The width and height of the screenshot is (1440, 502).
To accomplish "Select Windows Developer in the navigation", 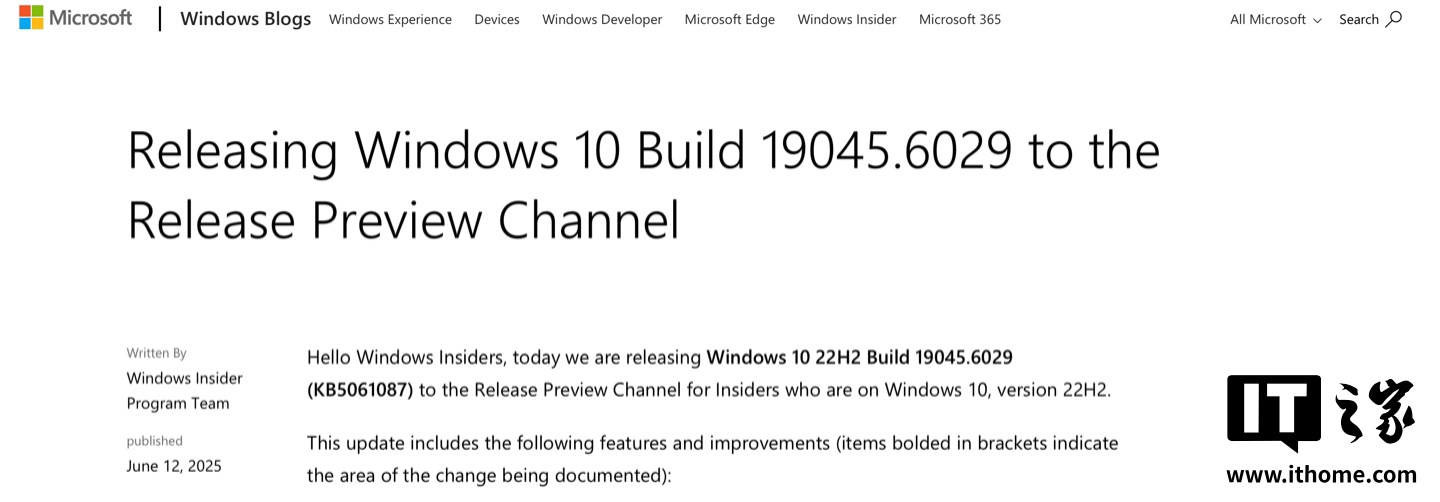I will [602, 19].
